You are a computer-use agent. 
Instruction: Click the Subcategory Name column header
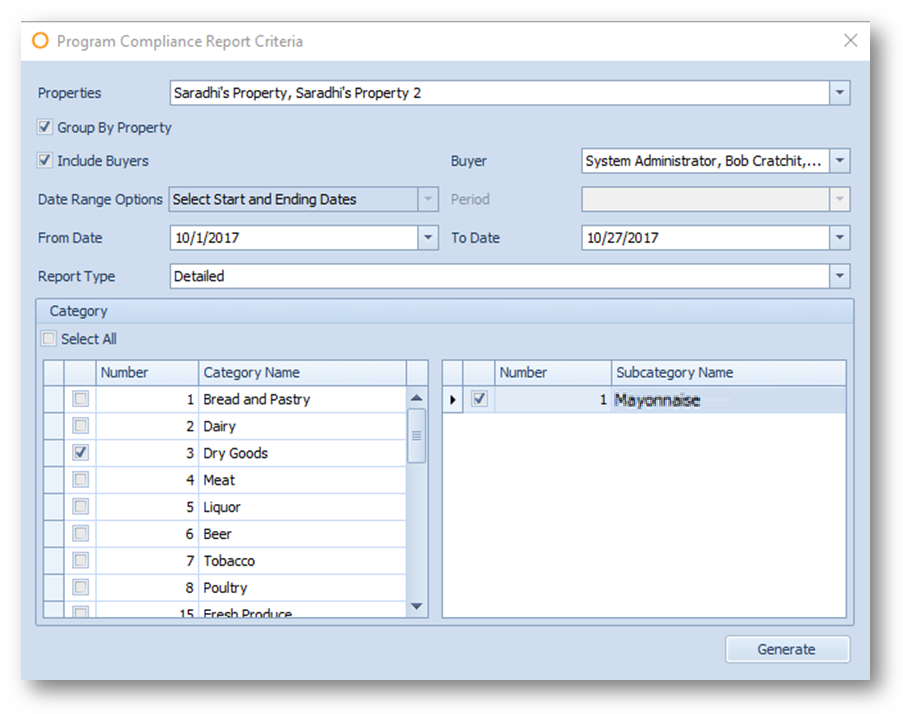pyautogui.click(x=727, y=373)
